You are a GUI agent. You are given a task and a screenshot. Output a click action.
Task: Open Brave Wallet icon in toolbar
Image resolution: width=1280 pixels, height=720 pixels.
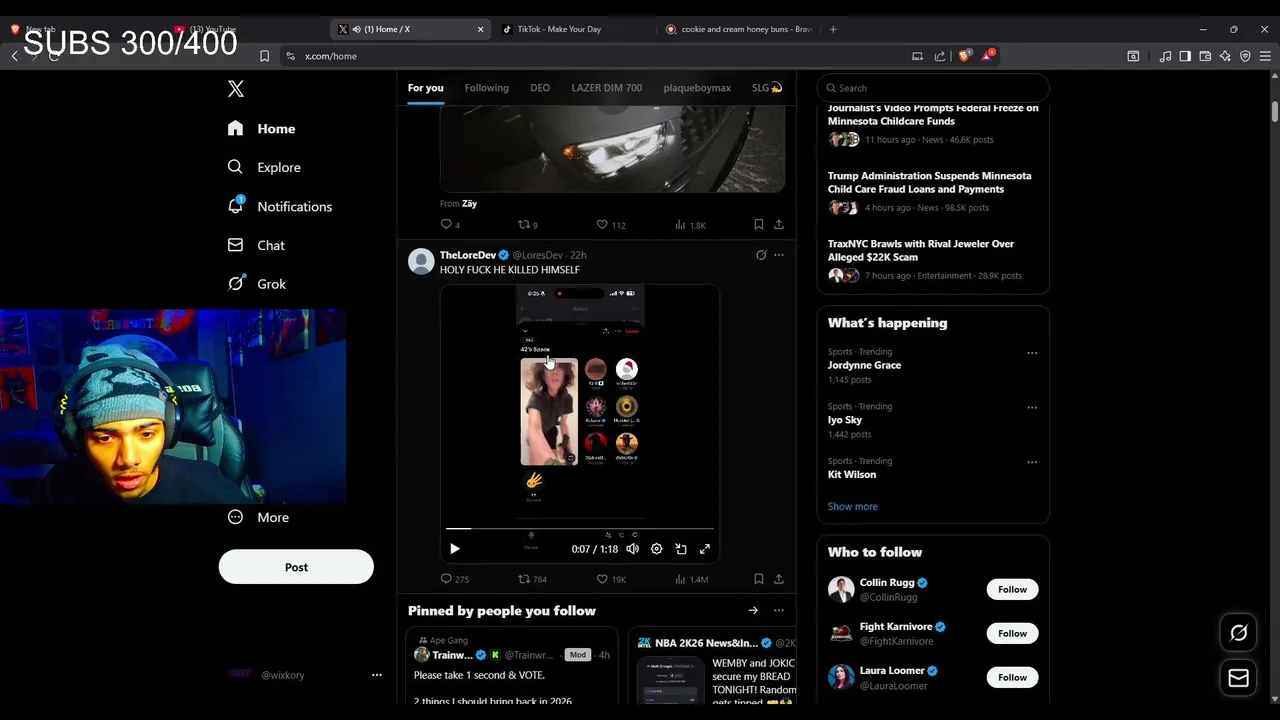coord(1205,56)
